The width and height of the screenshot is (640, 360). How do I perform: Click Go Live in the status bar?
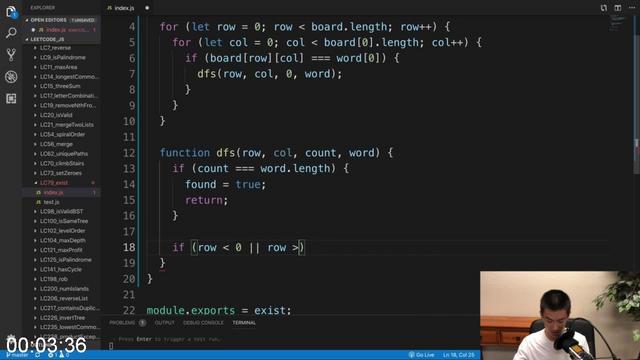pyautogui.click(x=422, y=355)
